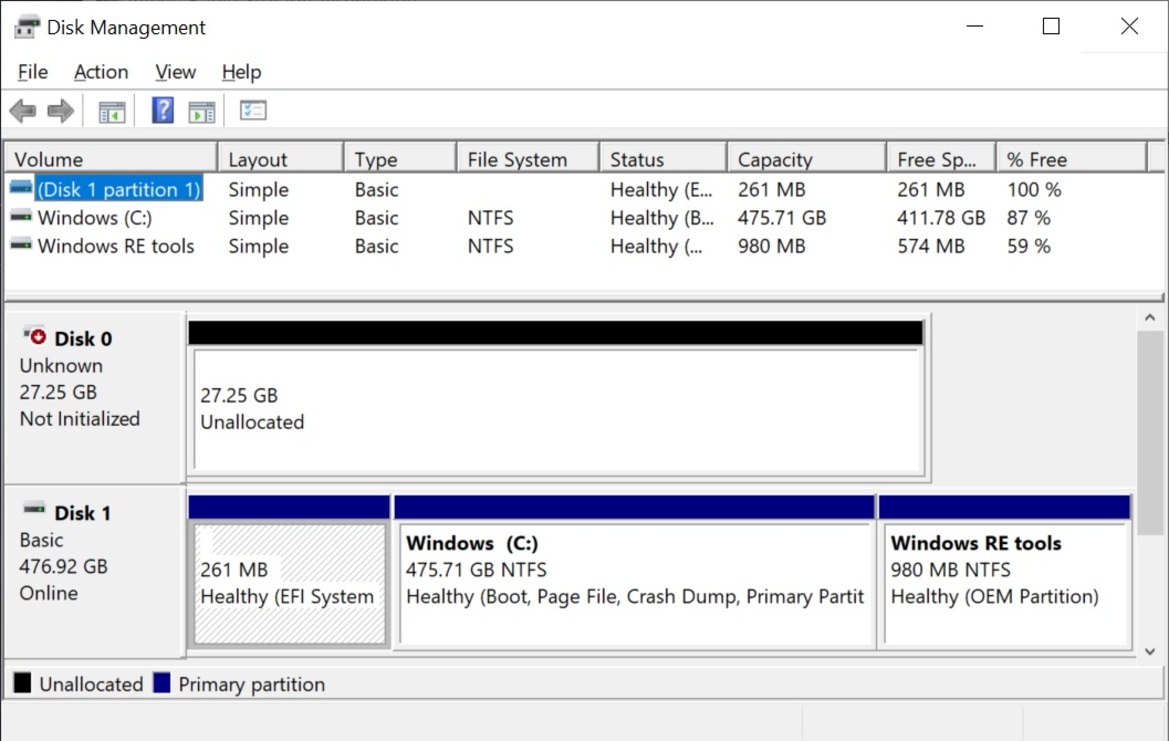Click the drive icon beside Windows RE tools row
Screen dimensions: 1169x741
pyautogui.click(x=21, y=245)
